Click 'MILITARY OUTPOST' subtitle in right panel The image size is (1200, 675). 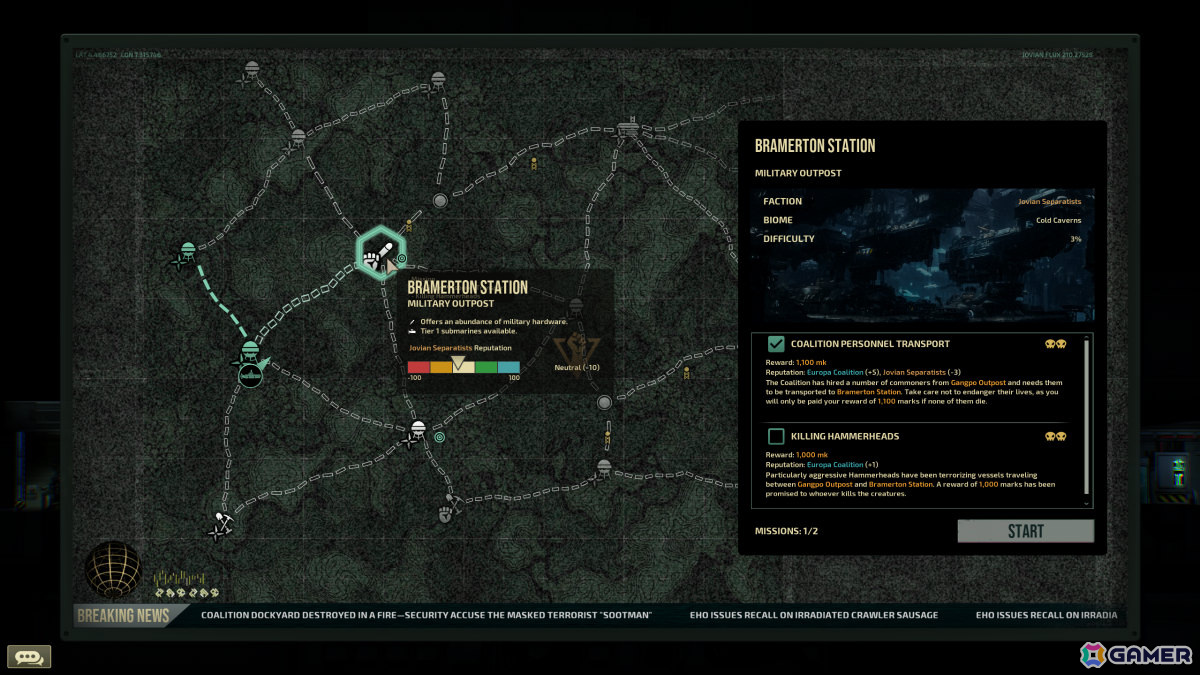(798, 173)
